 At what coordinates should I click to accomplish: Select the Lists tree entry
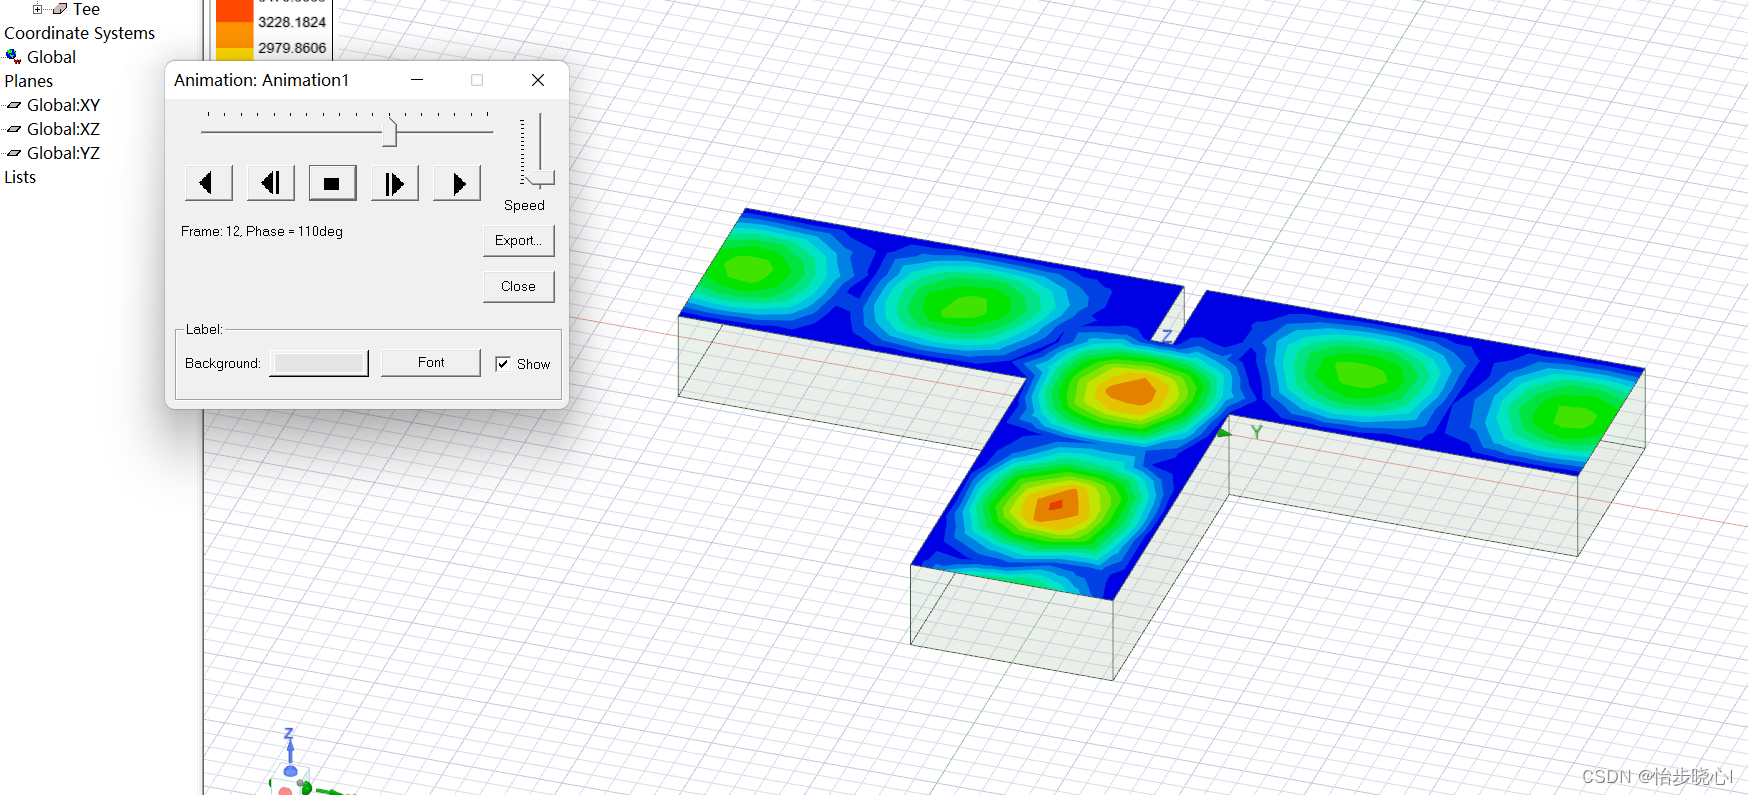pyautogui.click(x=20, y=177)
